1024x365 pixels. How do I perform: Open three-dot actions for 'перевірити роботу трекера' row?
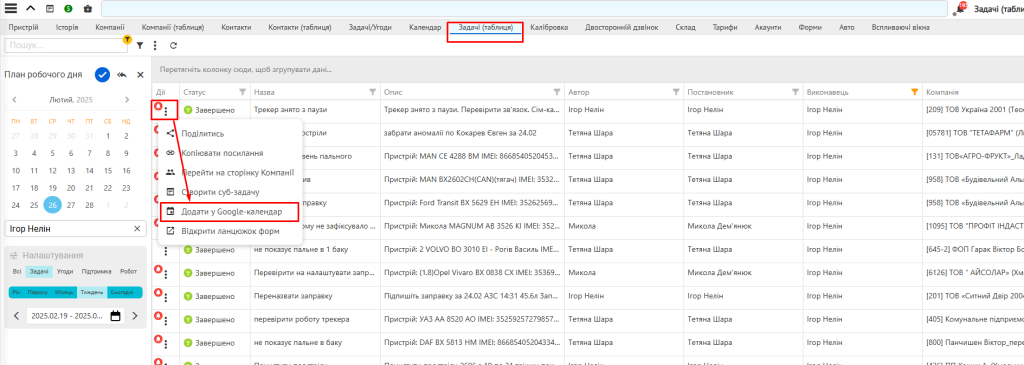[166, 321]
